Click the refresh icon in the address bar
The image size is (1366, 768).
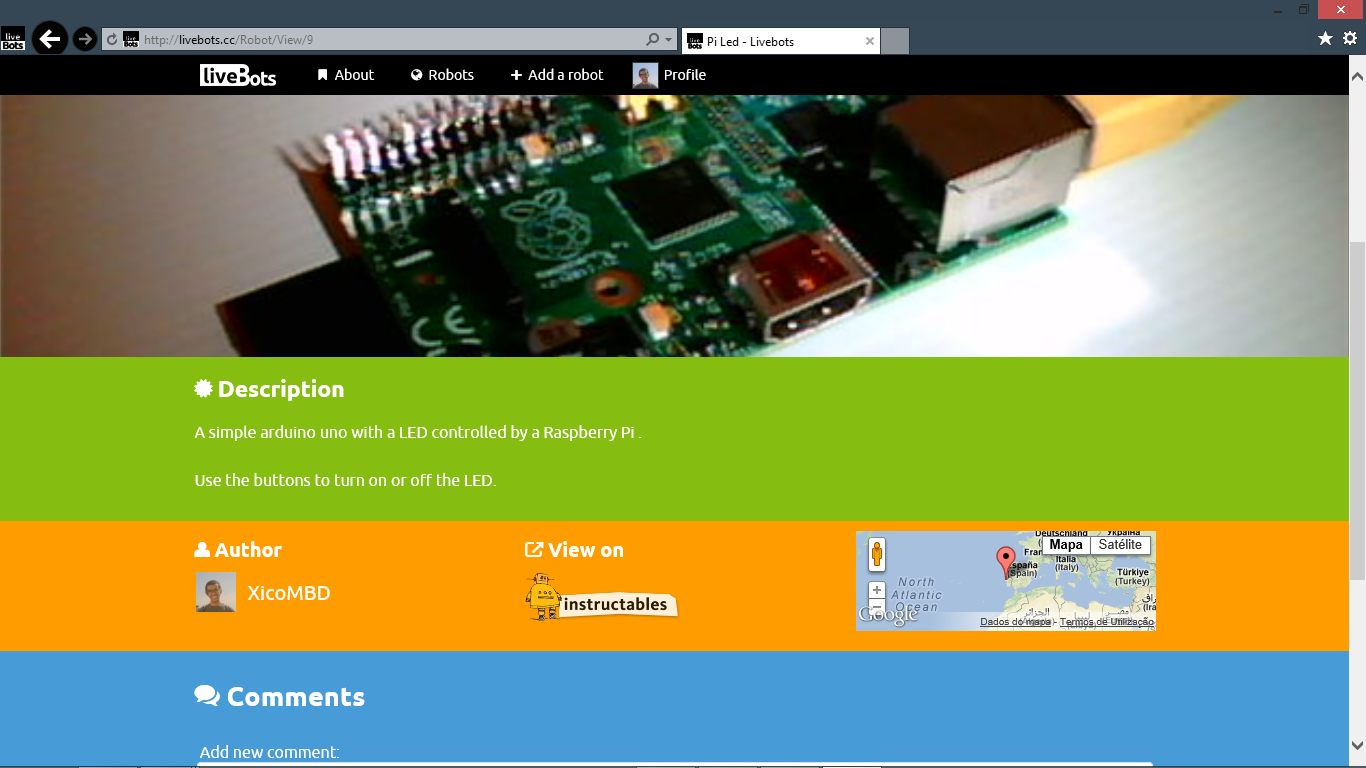click(x=110, y=39)
